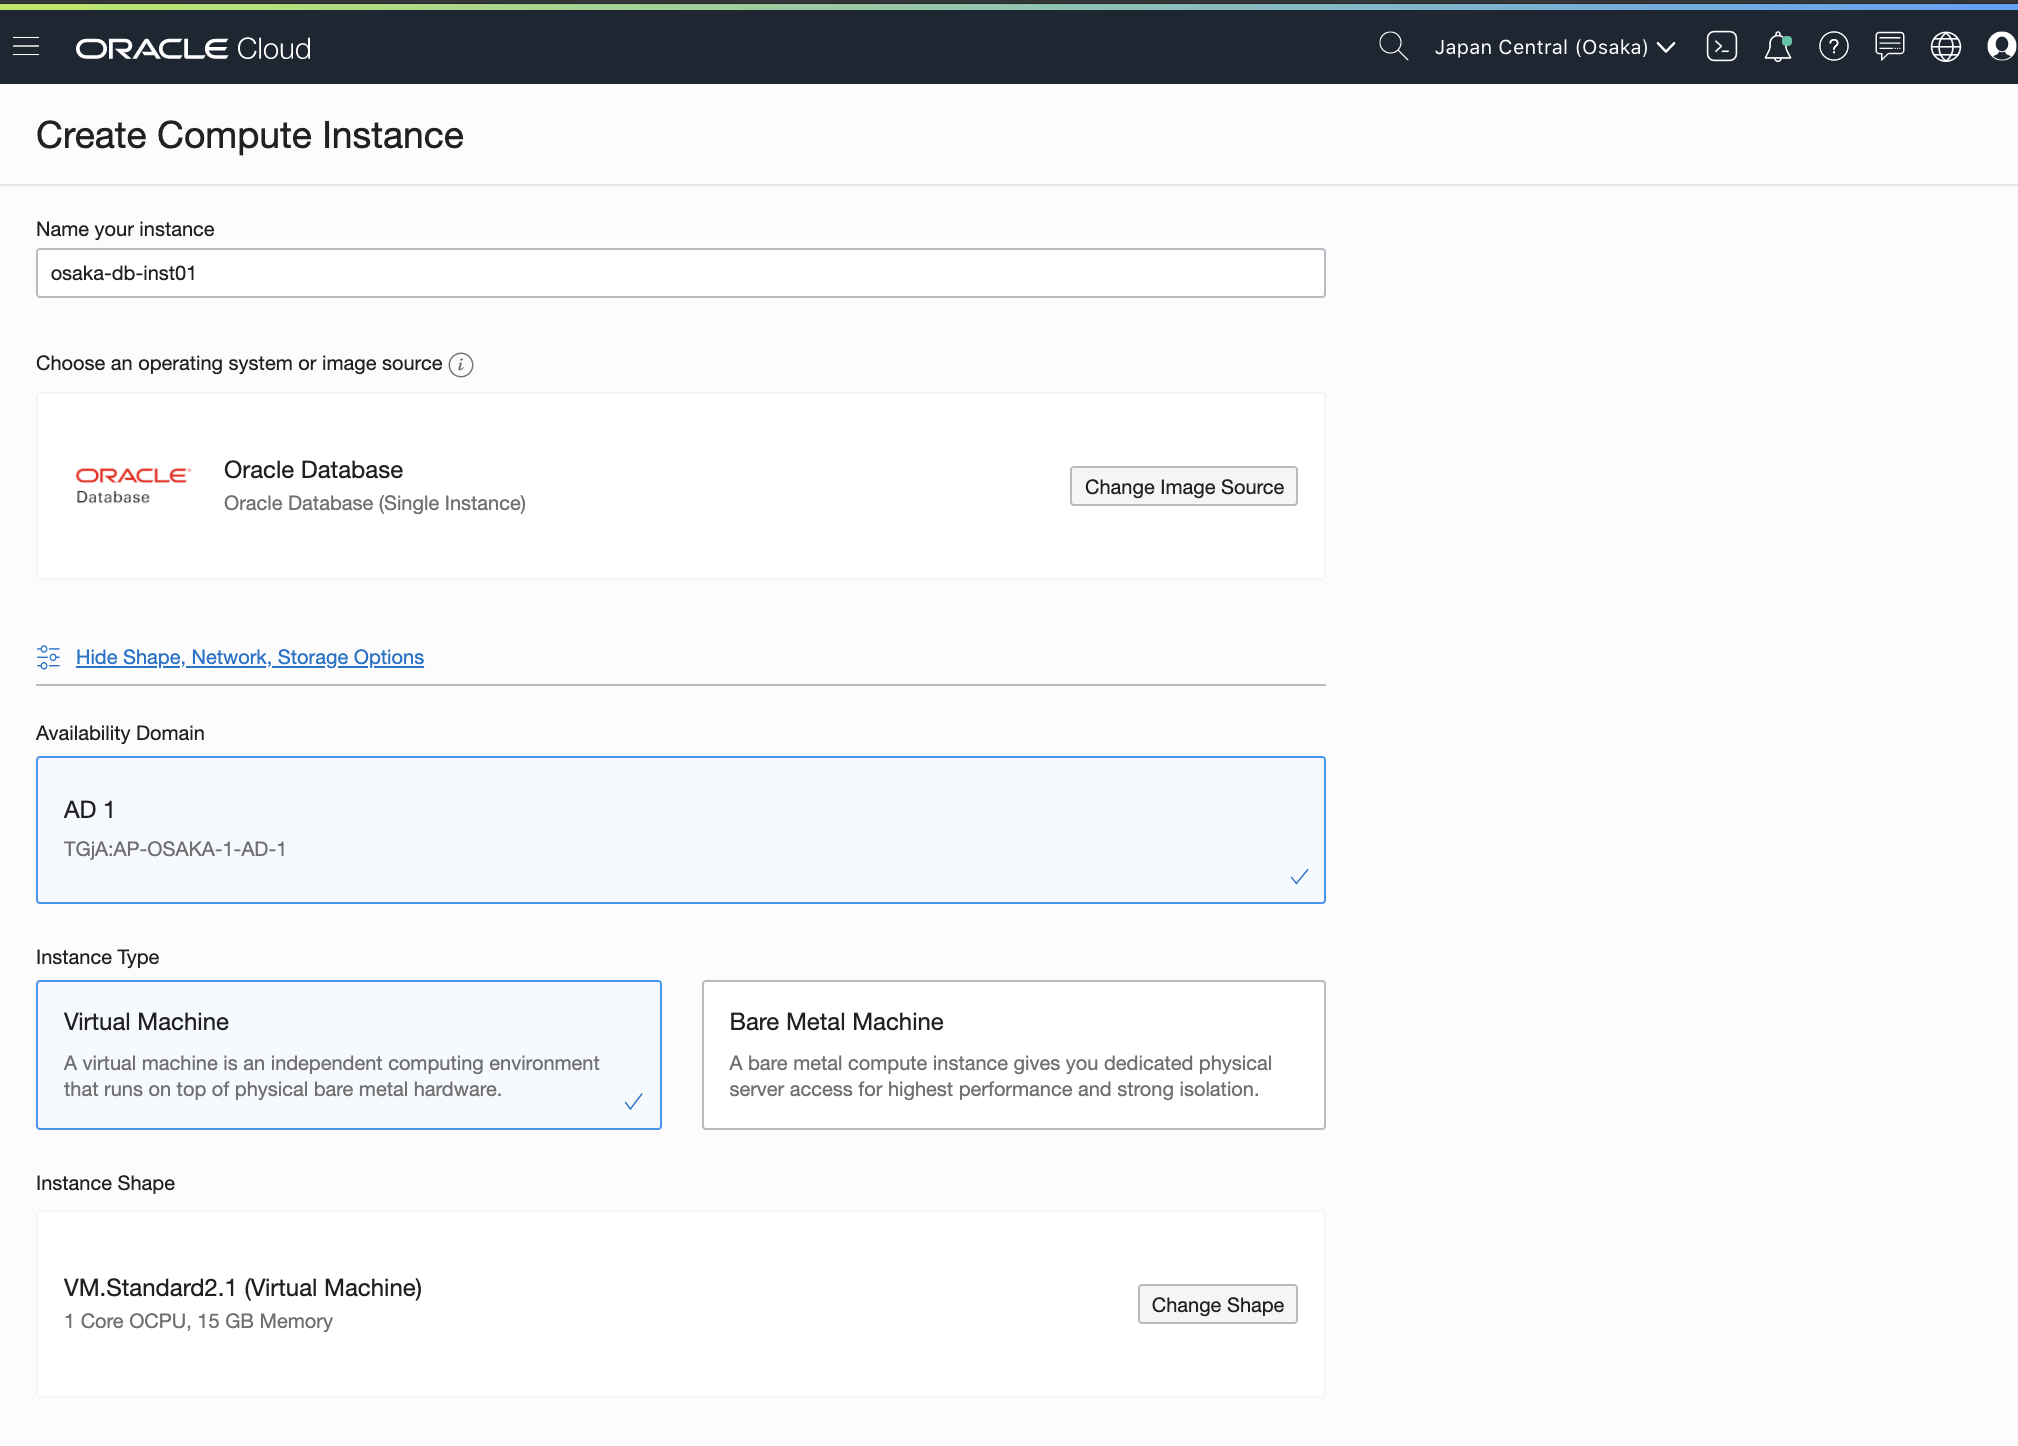
Task: Select Bare Metal Machine instance type
Action: tap(1014, 1055)
